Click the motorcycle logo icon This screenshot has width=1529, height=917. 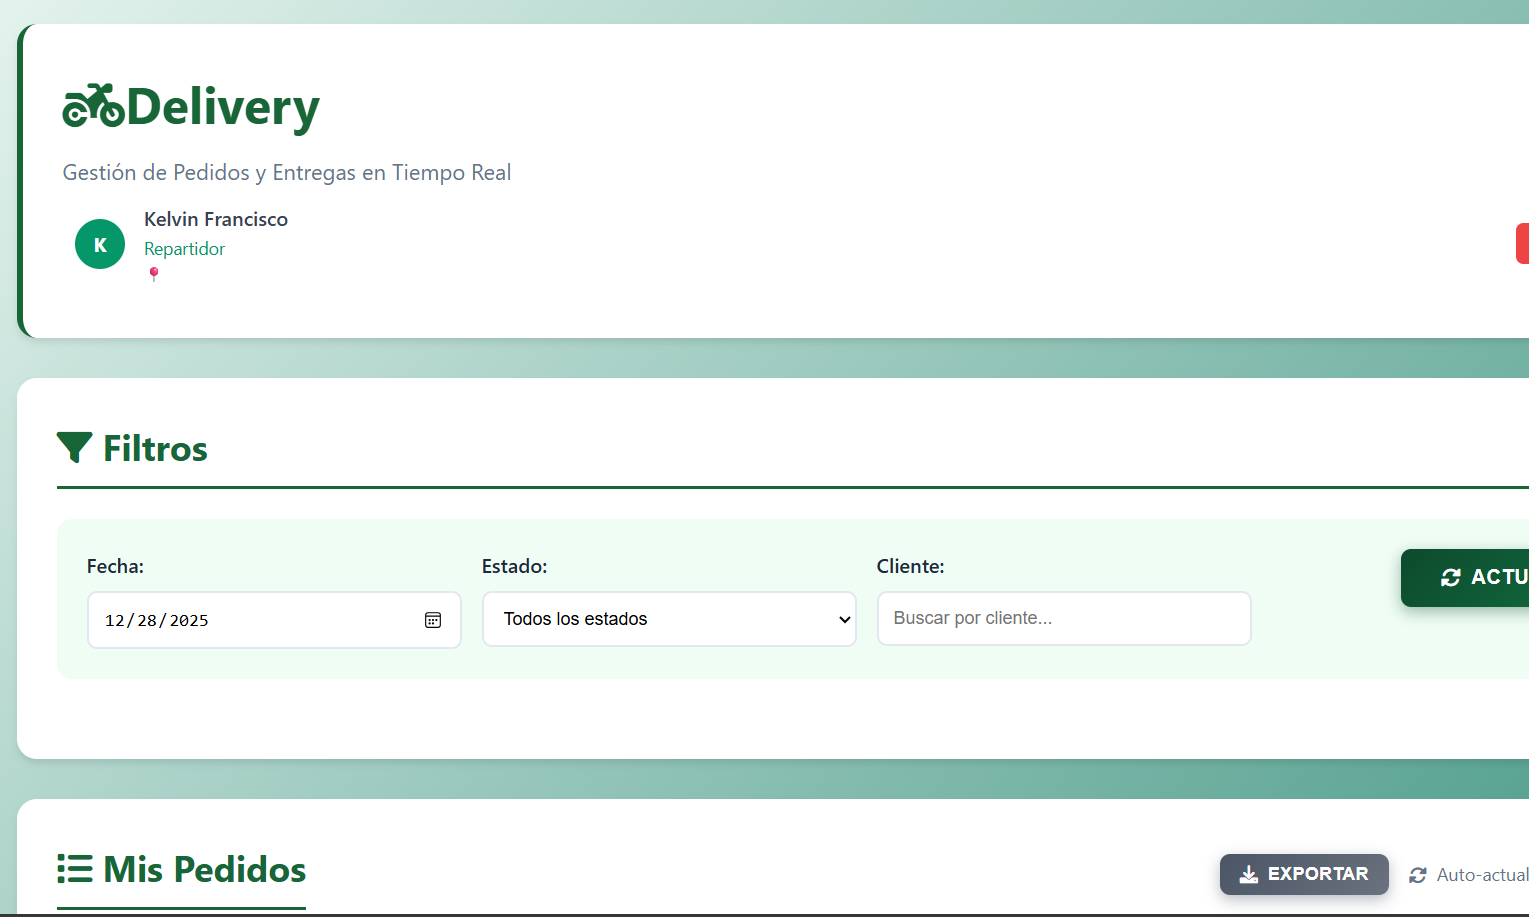tap(93, 106)
